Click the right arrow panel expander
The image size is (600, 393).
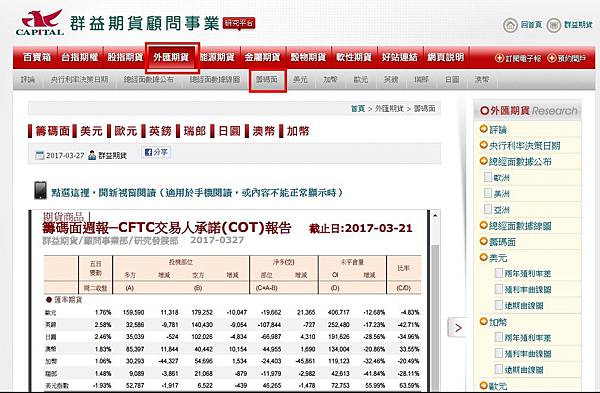458,328
